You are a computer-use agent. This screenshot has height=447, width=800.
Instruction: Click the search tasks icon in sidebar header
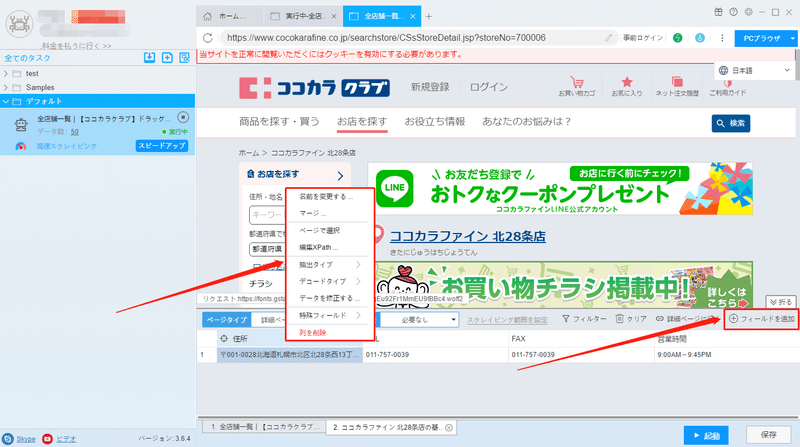[x=184, y=58]
